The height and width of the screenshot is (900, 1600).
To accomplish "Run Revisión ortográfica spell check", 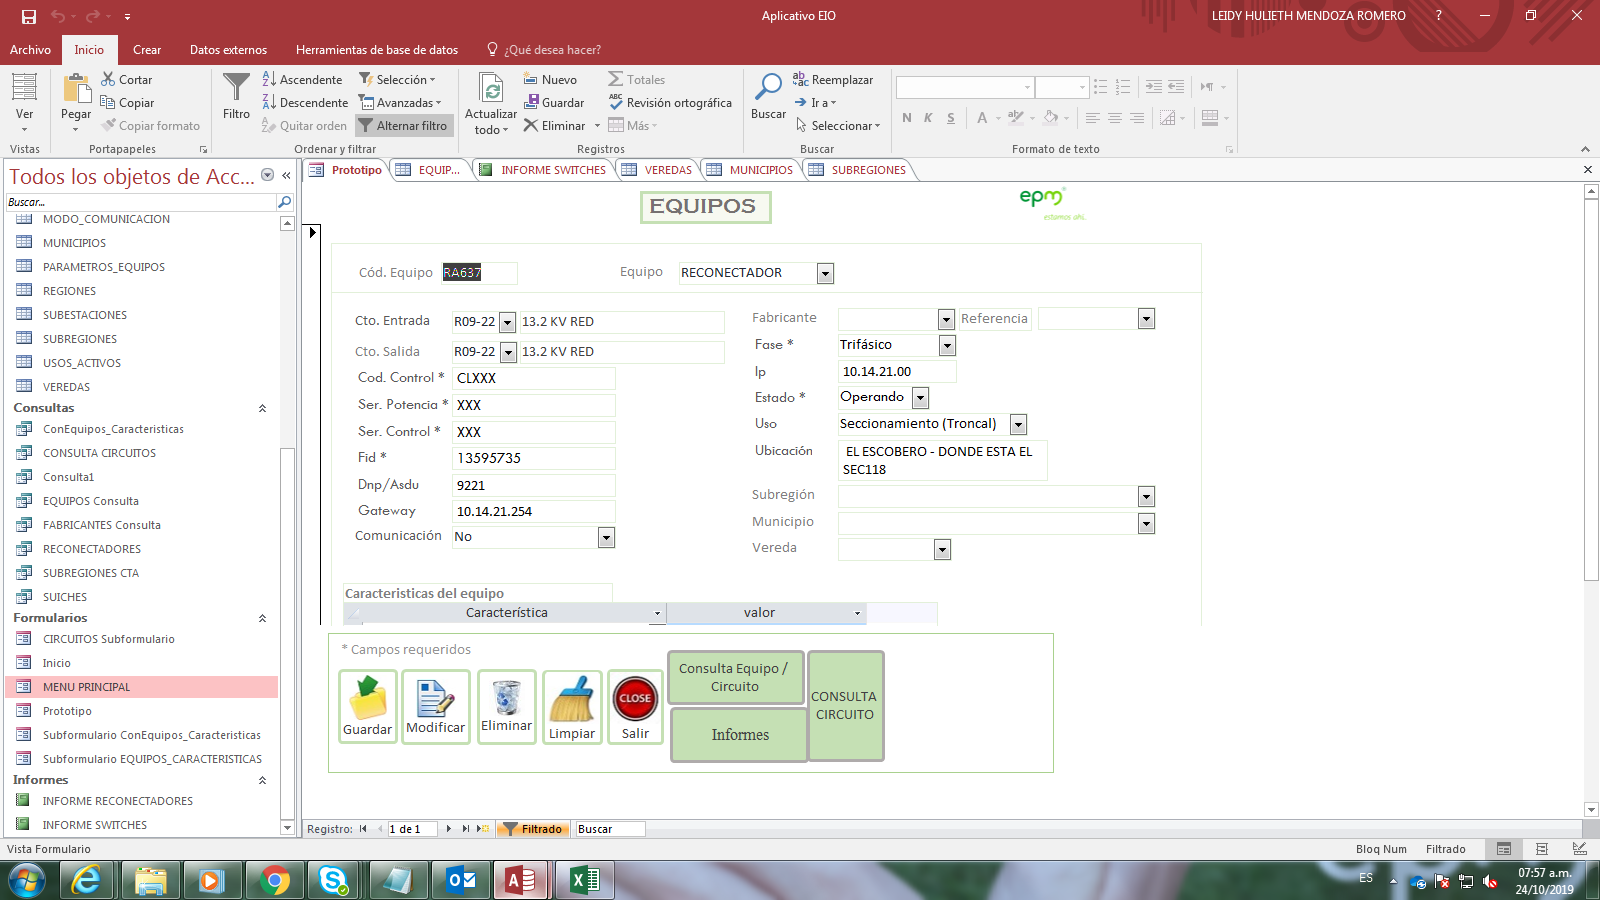I will [670, 102].
